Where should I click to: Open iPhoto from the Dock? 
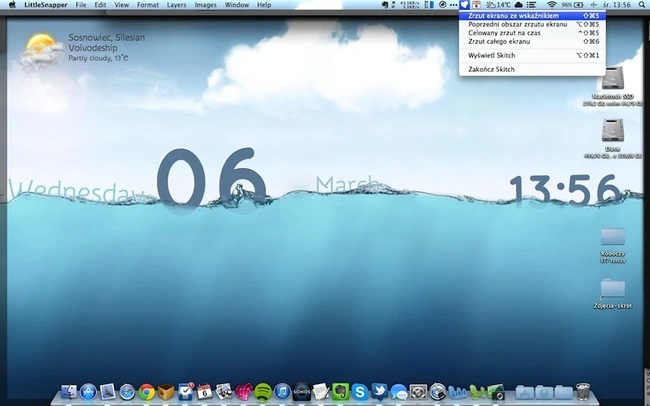pyautogui.click(x=224, y=391)
